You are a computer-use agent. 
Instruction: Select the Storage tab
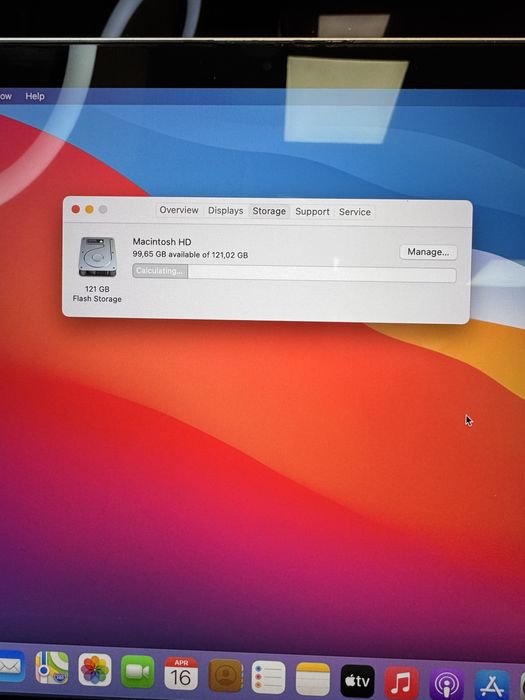tap(269, 211)
